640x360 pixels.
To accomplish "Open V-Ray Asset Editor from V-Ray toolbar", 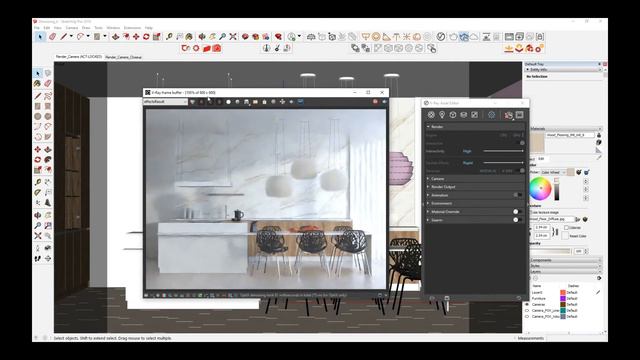I will pyautogui.click(x=441, y=37).
